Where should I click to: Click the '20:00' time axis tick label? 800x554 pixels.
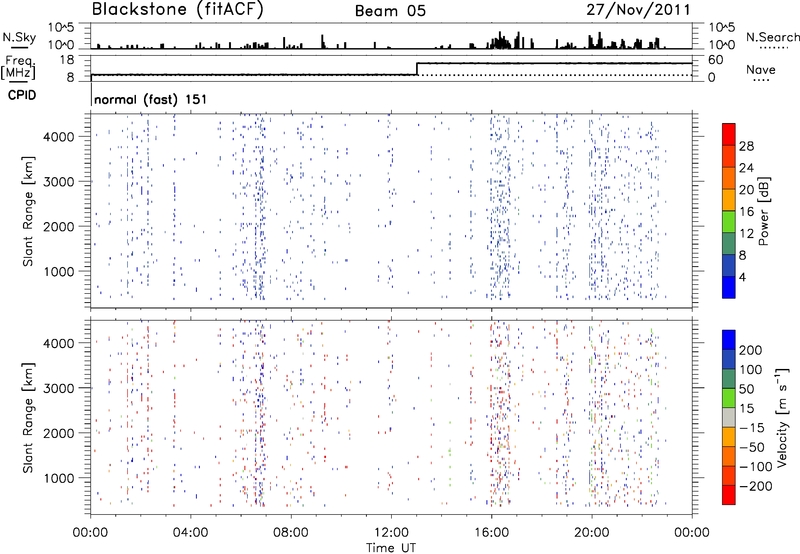point(591,533)
